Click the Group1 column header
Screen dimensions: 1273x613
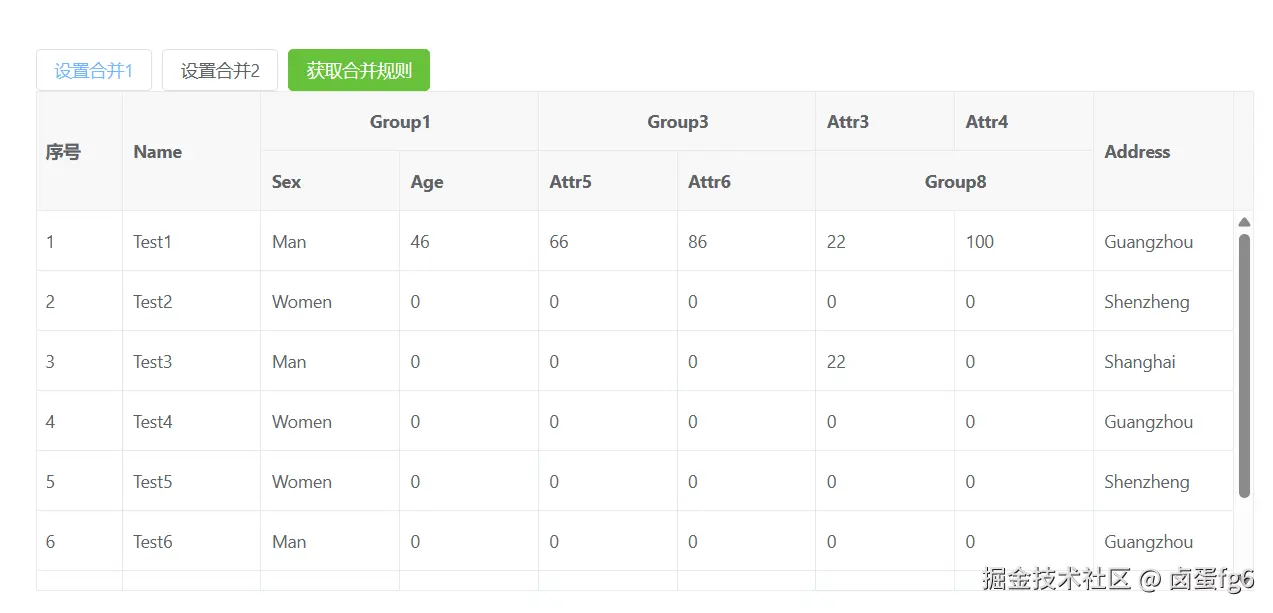click(399, 122)
